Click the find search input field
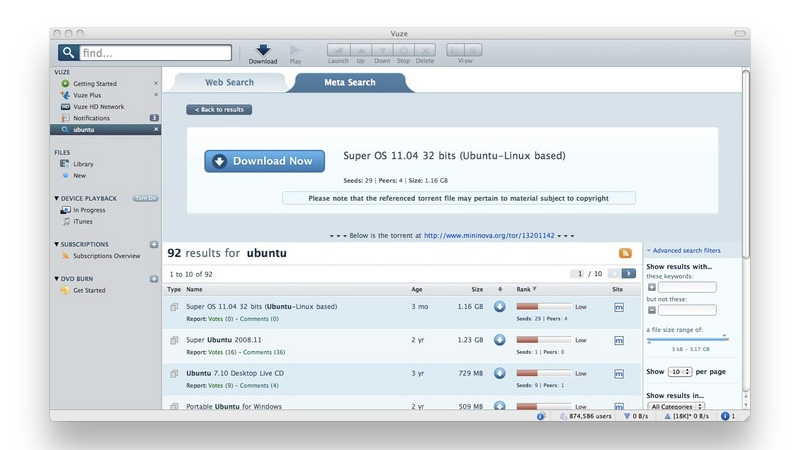Image resolution: width=800 pixels, height=450 pixels. (x=155, y=53)
